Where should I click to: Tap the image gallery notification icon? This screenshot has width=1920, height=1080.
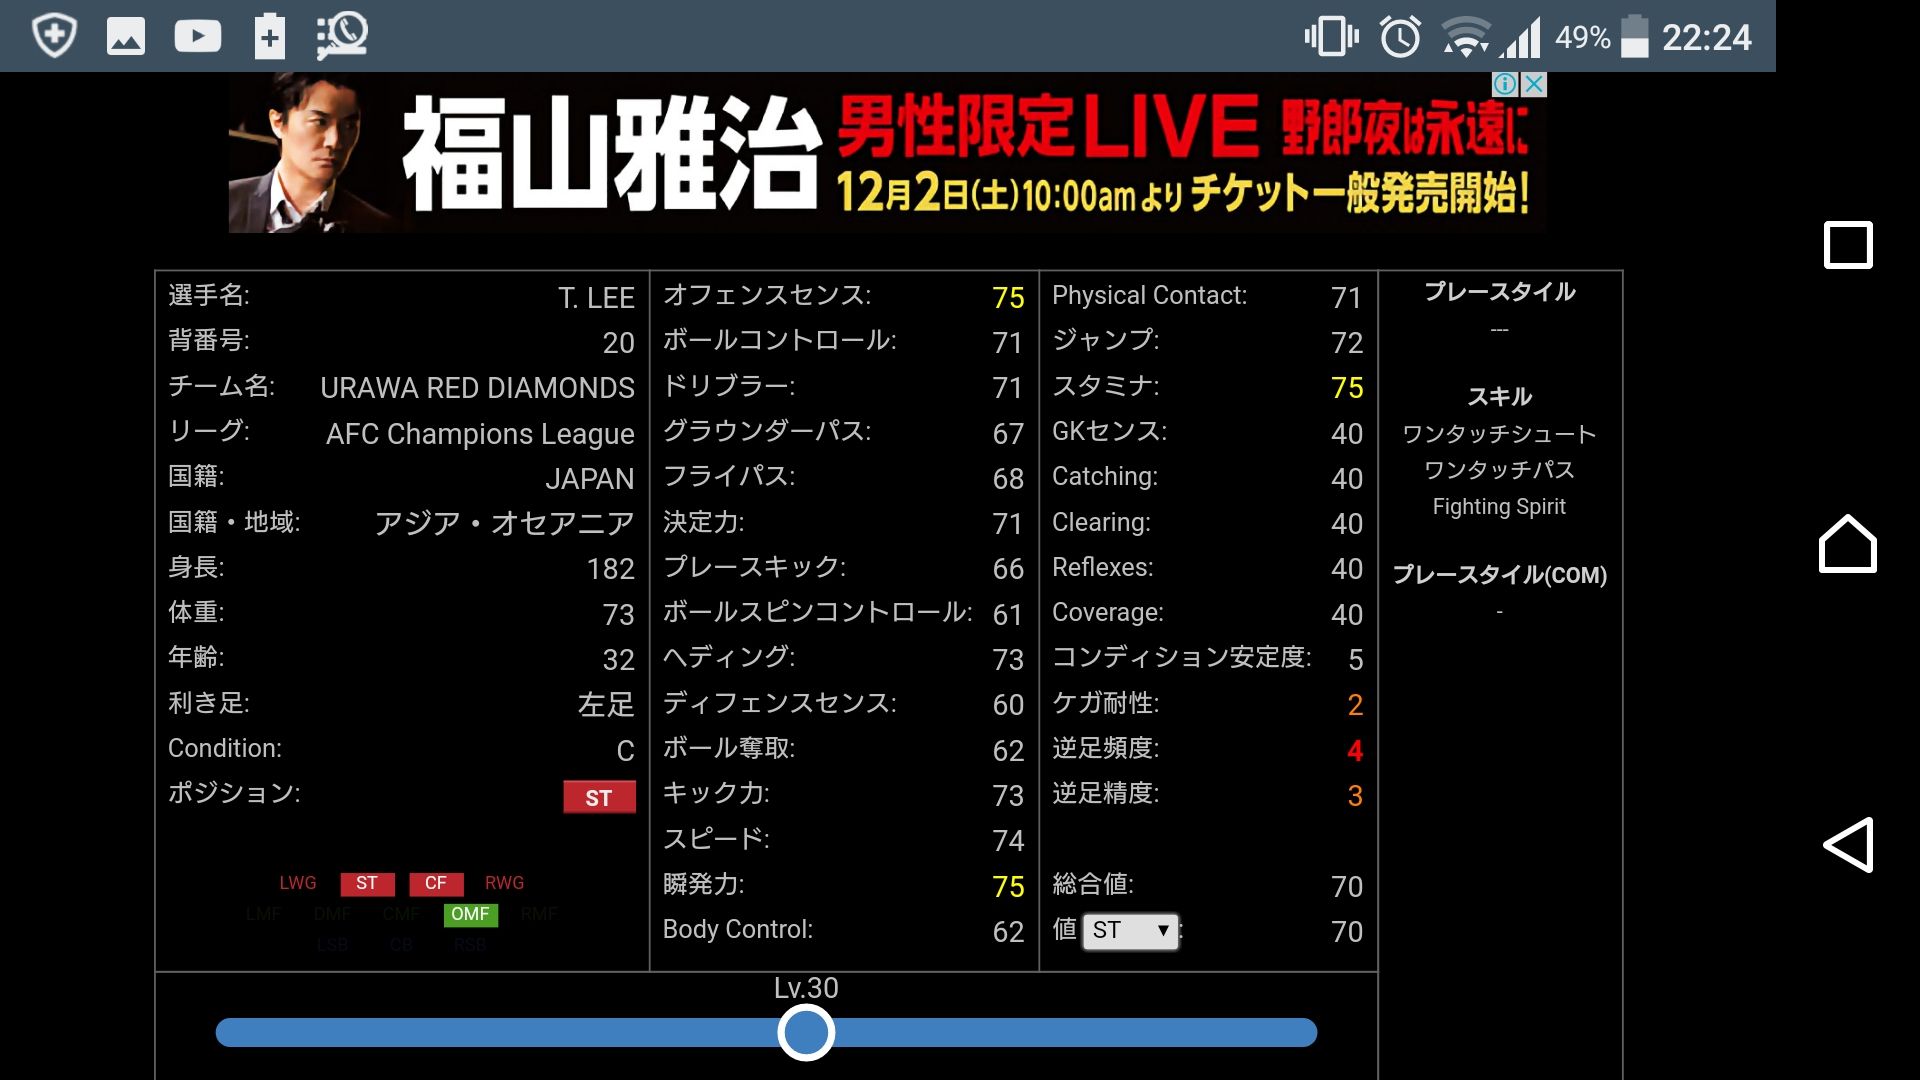(126, 37)
